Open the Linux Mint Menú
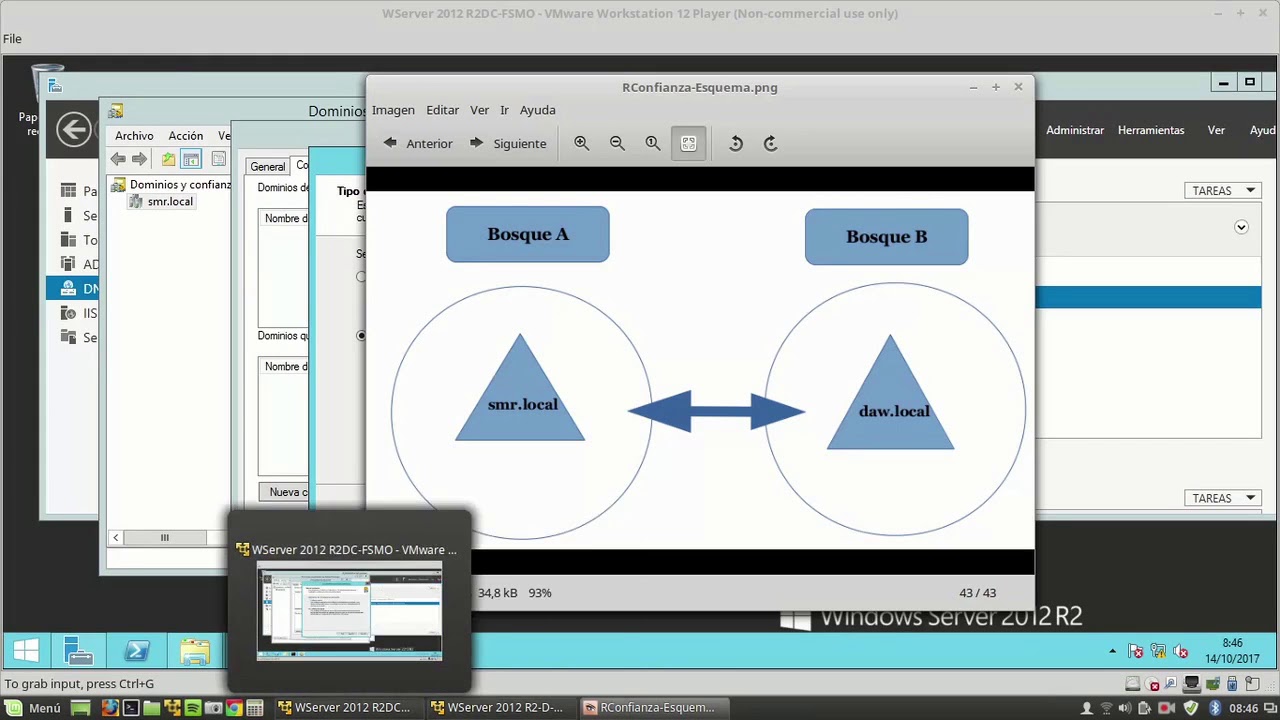The height and width of the screenshot is (720, 1280). 33,708
